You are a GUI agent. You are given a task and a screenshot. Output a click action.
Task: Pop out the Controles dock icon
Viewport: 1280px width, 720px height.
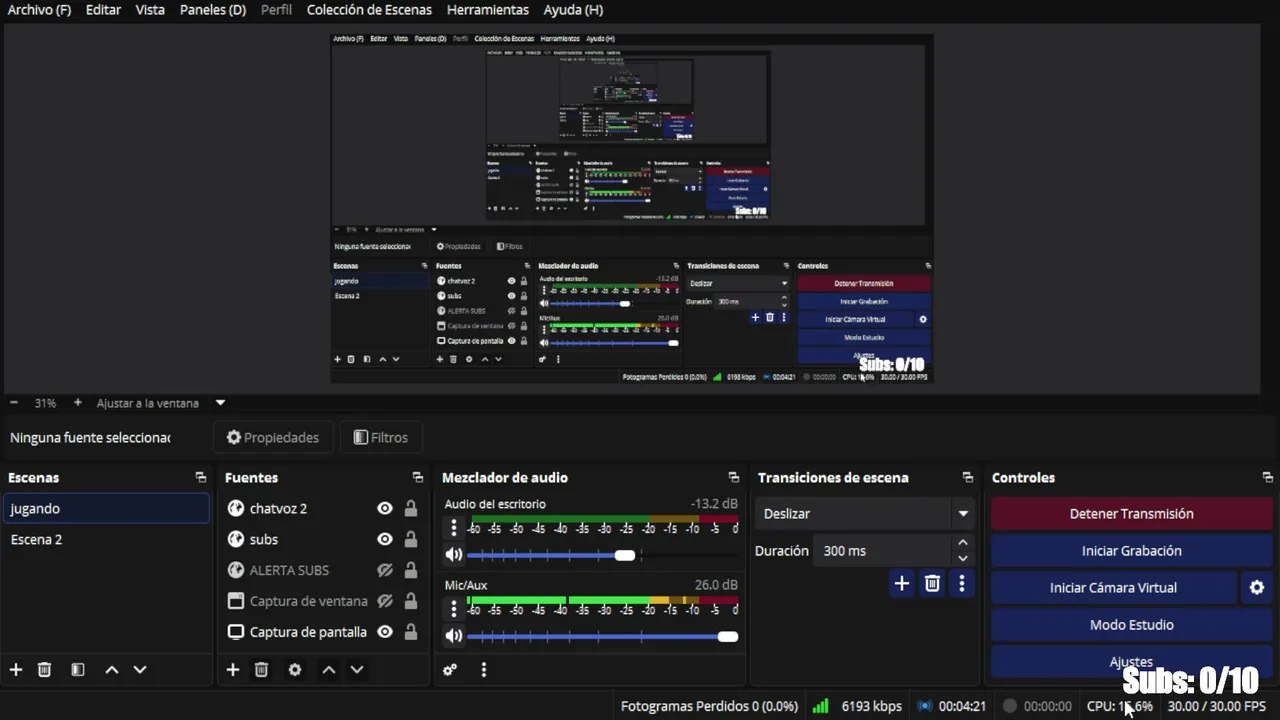pos(1267,478)
